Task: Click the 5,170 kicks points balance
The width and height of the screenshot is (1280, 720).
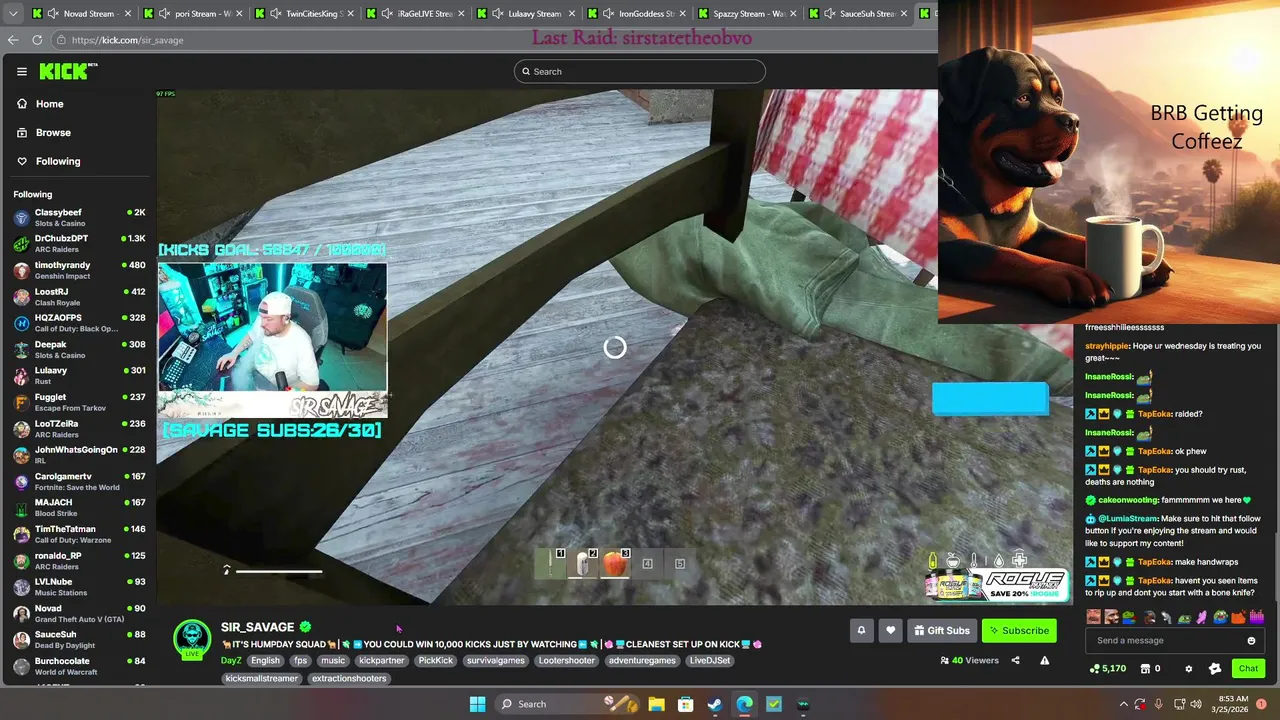Action: coord(1107,668)
